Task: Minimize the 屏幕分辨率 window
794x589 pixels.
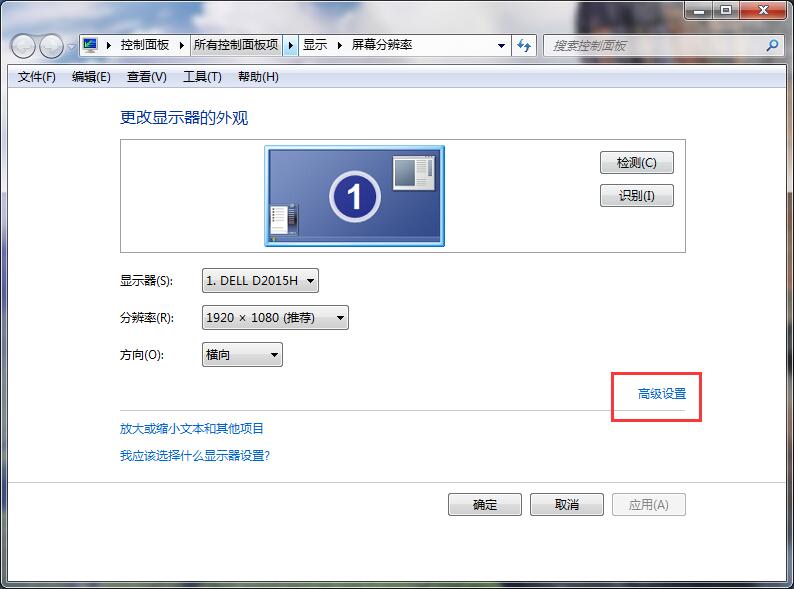Action: click(x=699, y=10)
